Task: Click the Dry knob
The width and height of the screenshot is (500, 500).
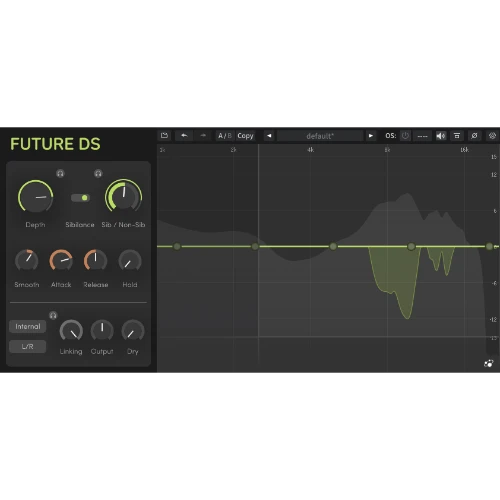Action: (133, 331)
